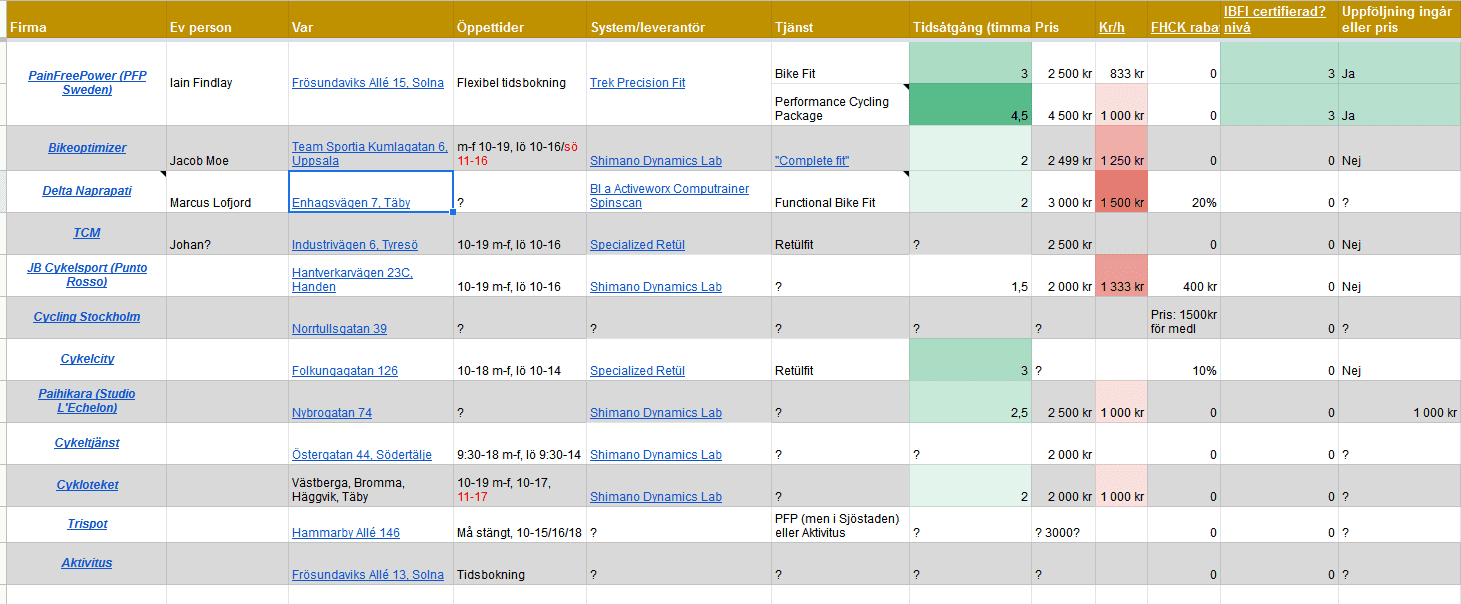
Task: Open the Cycling Stockholm link
Action: pos(87,317)
